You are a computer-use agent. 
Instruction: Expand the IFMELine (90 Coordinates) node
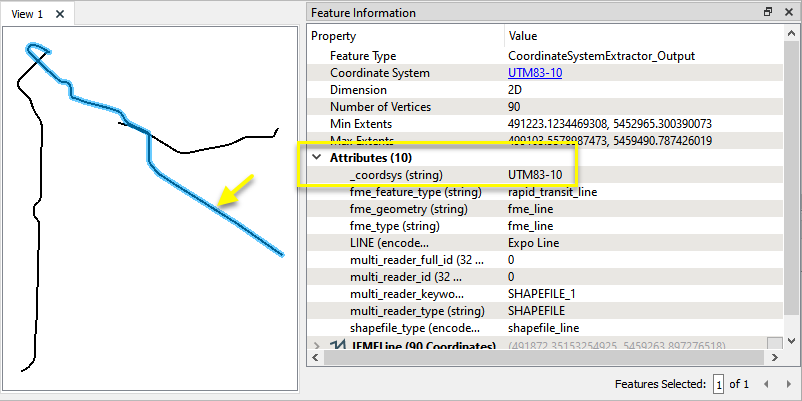[x=317, y=346]
